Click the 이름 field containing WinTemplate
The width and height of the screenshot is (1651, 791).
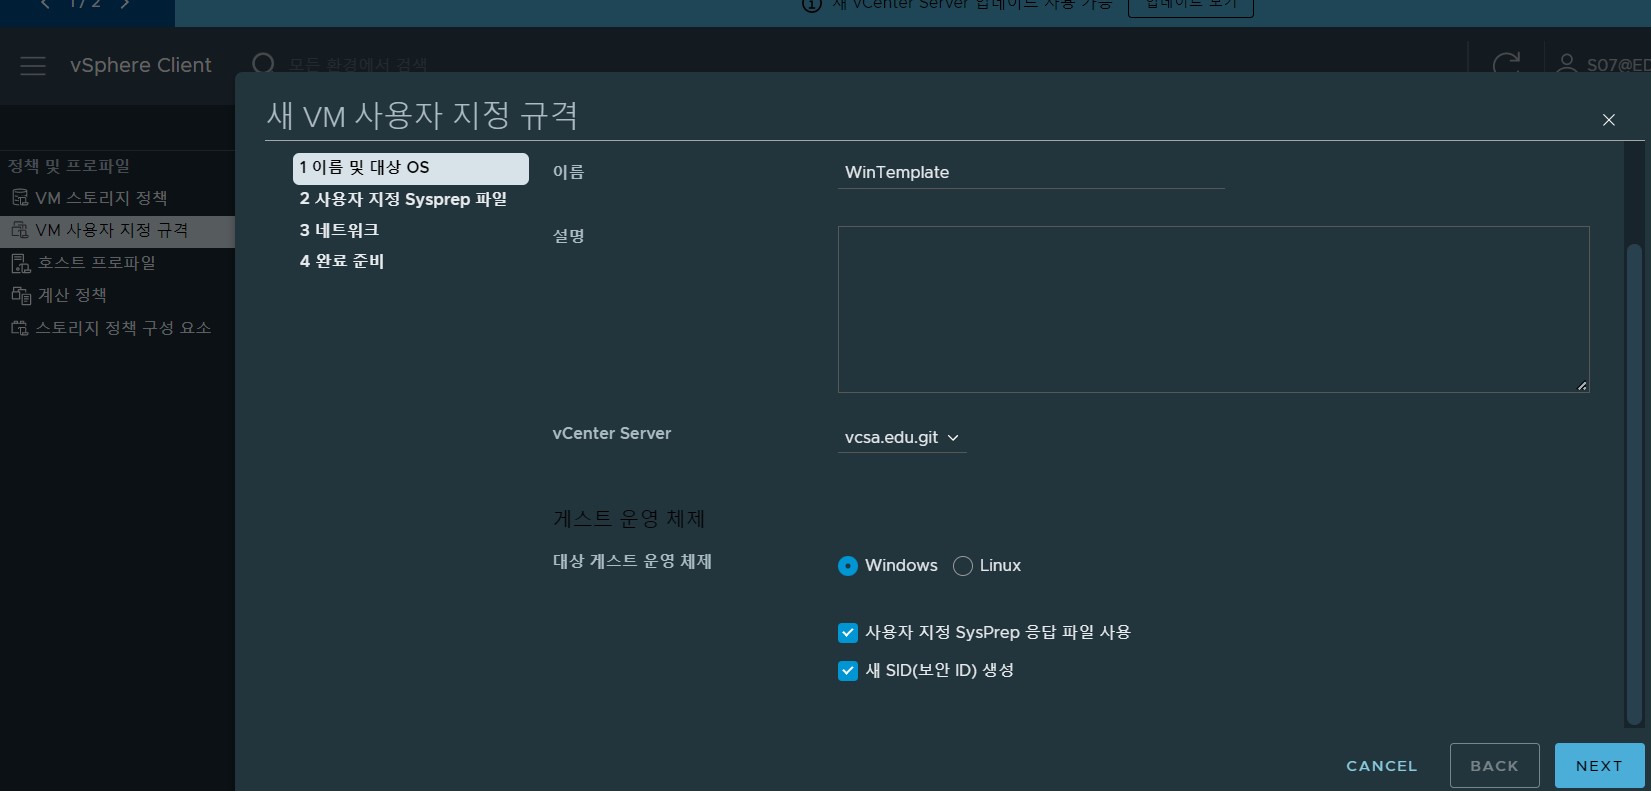1031,173
